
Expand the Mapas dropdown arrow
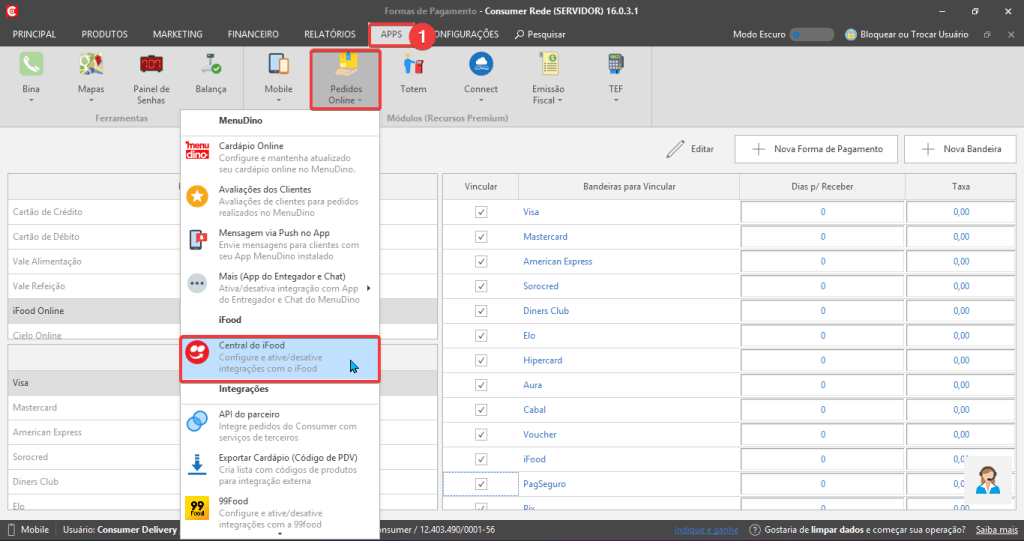coord(91,101)
